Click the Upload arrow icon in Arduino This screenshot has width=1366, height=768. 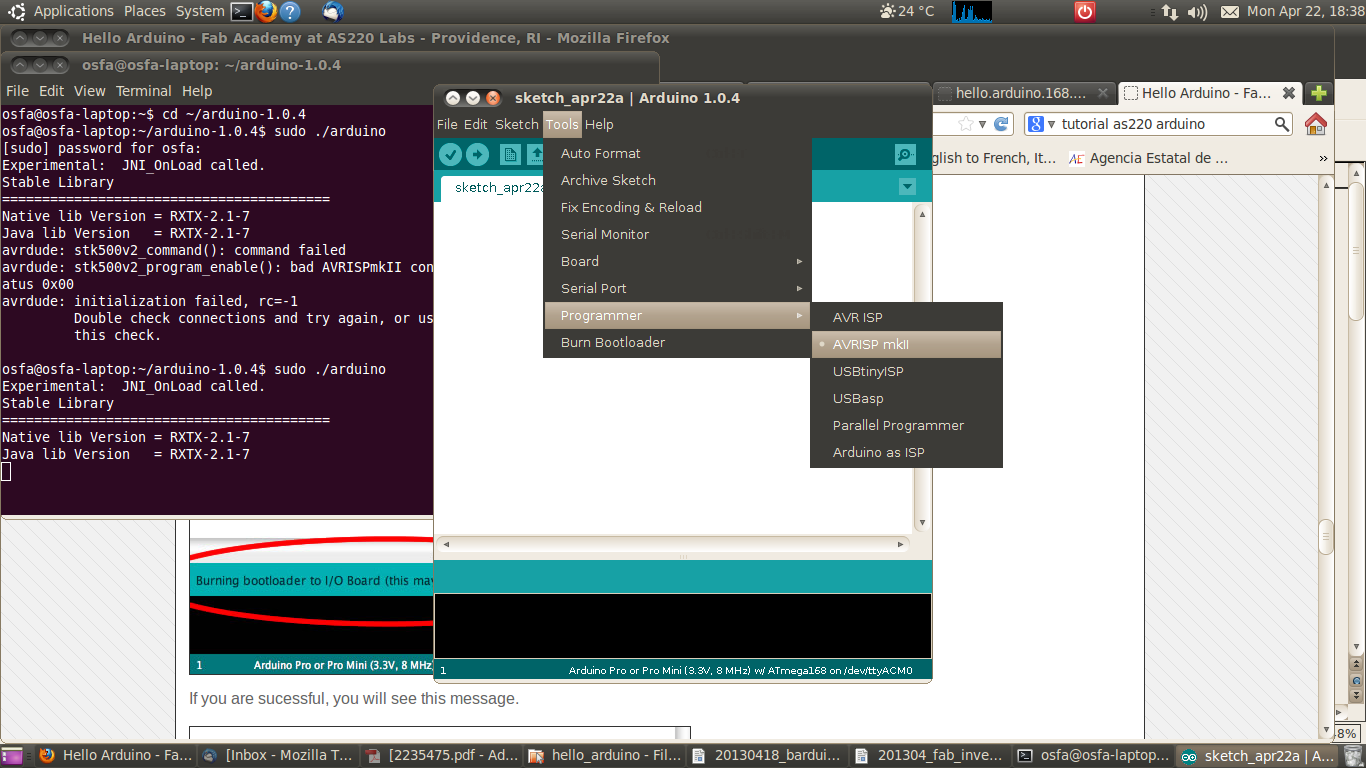477,154
